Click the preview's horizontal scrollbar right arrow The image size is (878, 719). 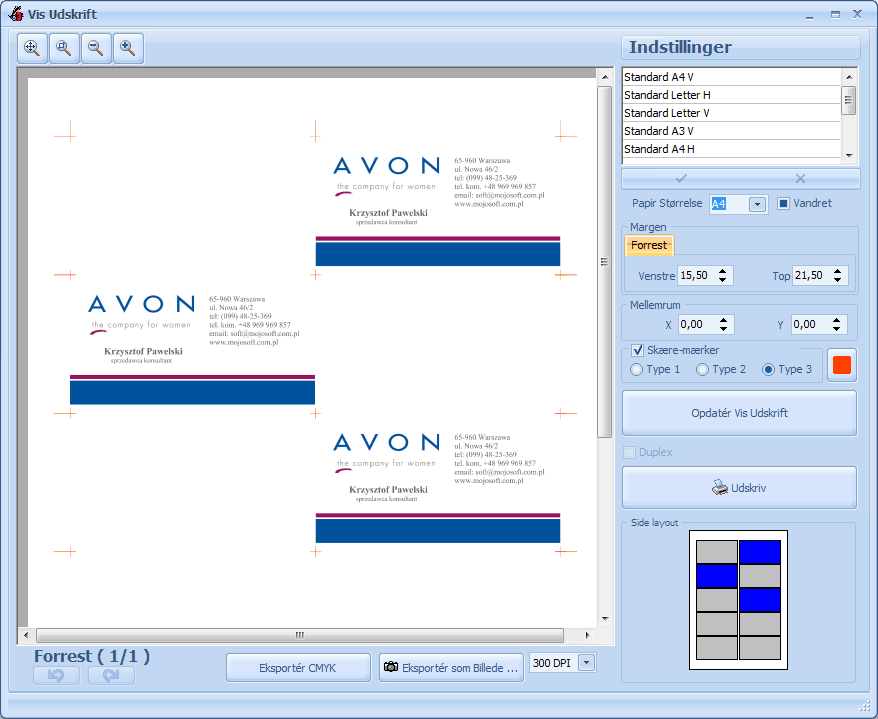pyautogui.click(x=587, y=635)
